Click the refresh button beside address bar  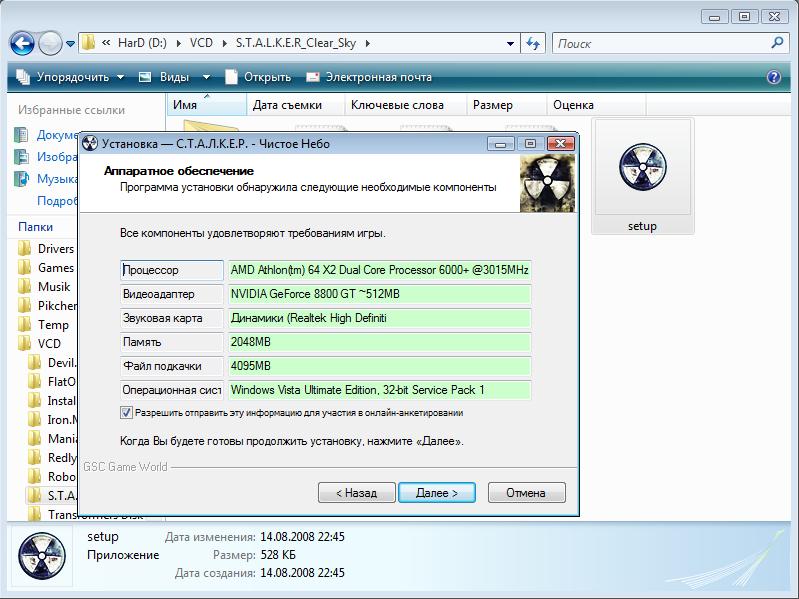(x=533, y=44)
